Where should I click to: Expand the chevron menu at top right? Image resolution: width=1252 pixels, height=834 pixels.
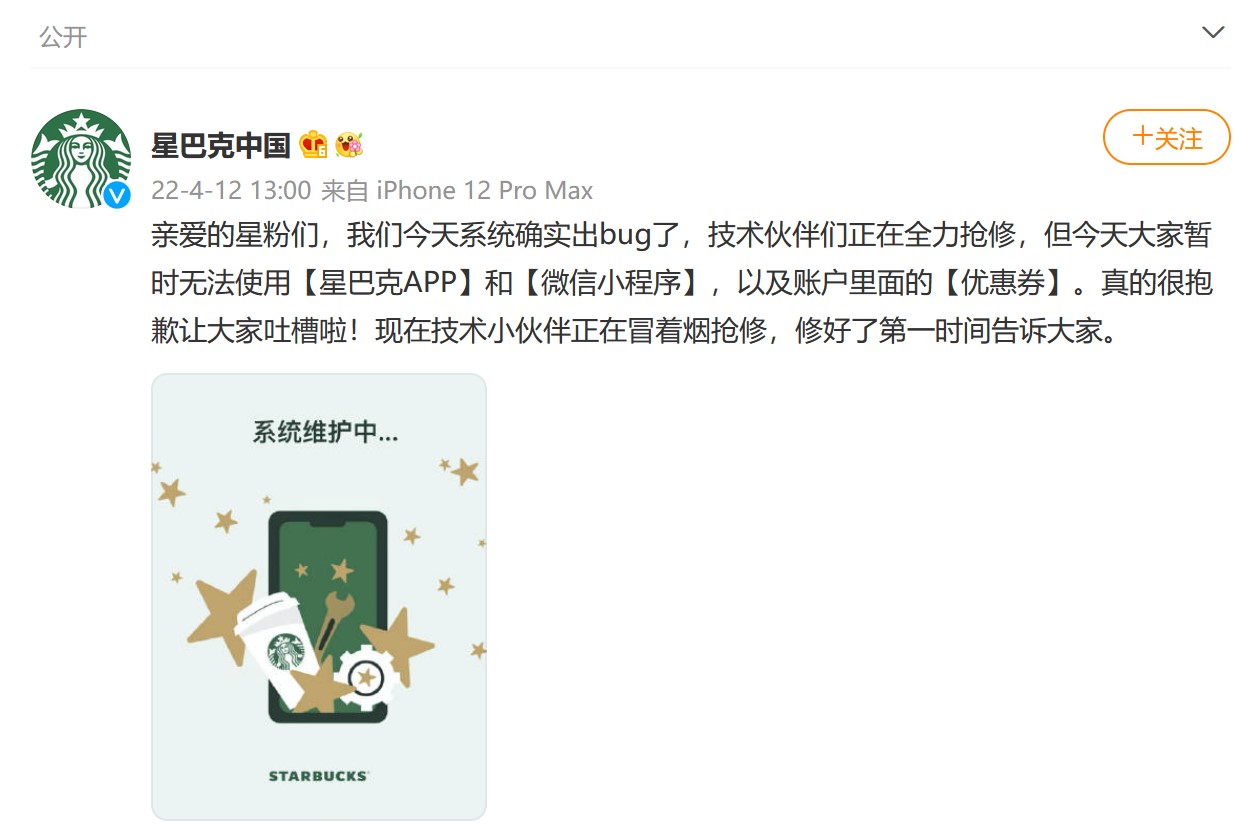click(1213, 33)
